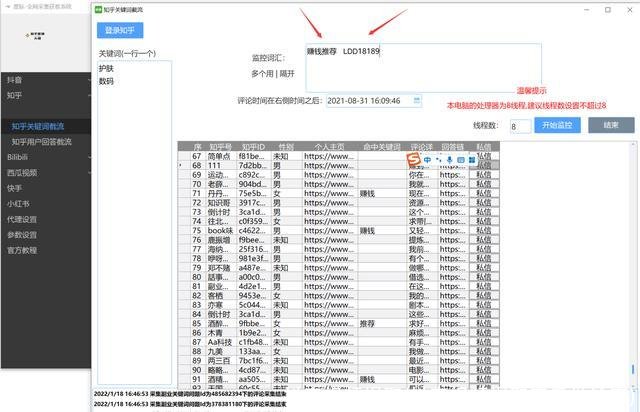This screenshot has width=640, height=412.
Task: Click keyword 护肤 in keyword list
Action: [106, 69]
